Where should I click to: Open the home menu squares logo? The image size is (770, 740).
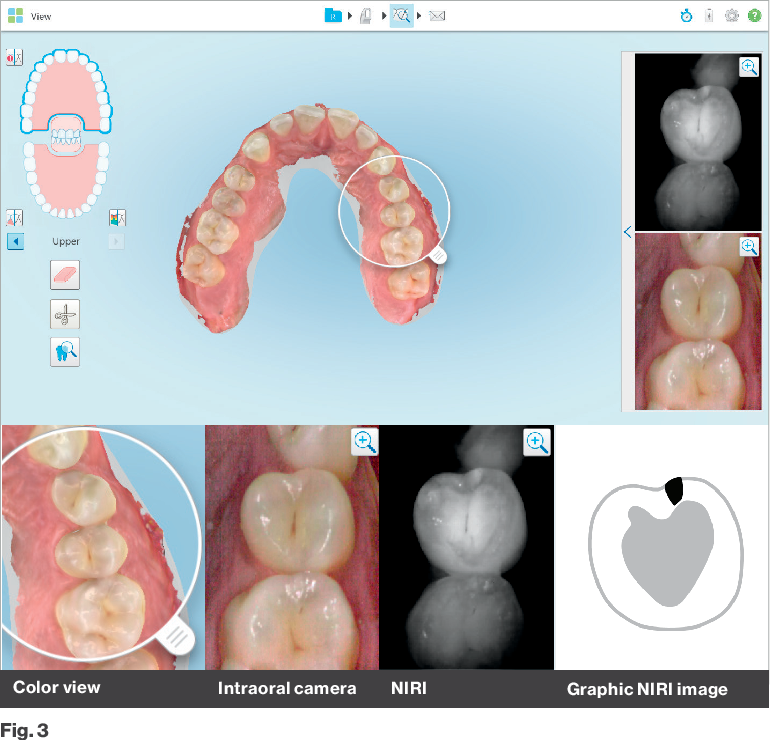(15, 16)
